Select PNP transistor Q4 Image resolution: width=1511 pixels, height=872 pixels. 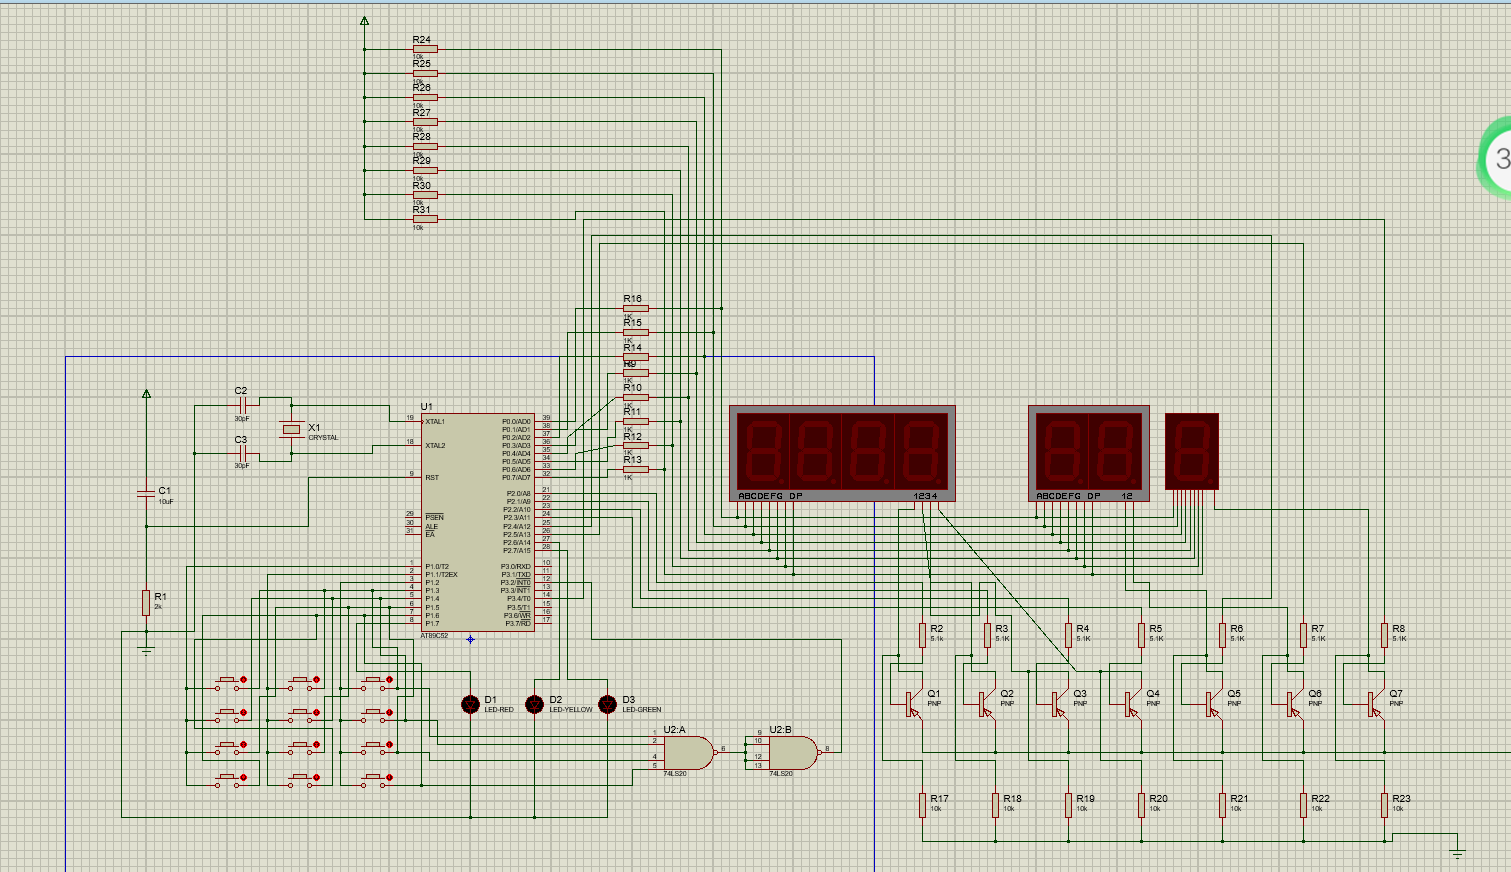(x=1131, y=704)
